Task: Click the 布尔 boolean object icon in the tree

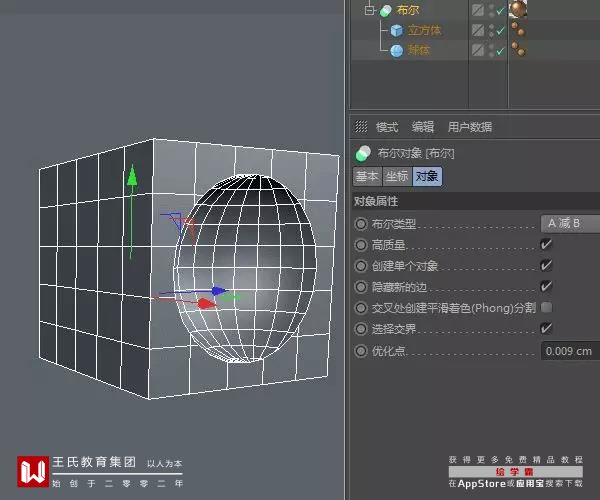Action: coord(385,11)
